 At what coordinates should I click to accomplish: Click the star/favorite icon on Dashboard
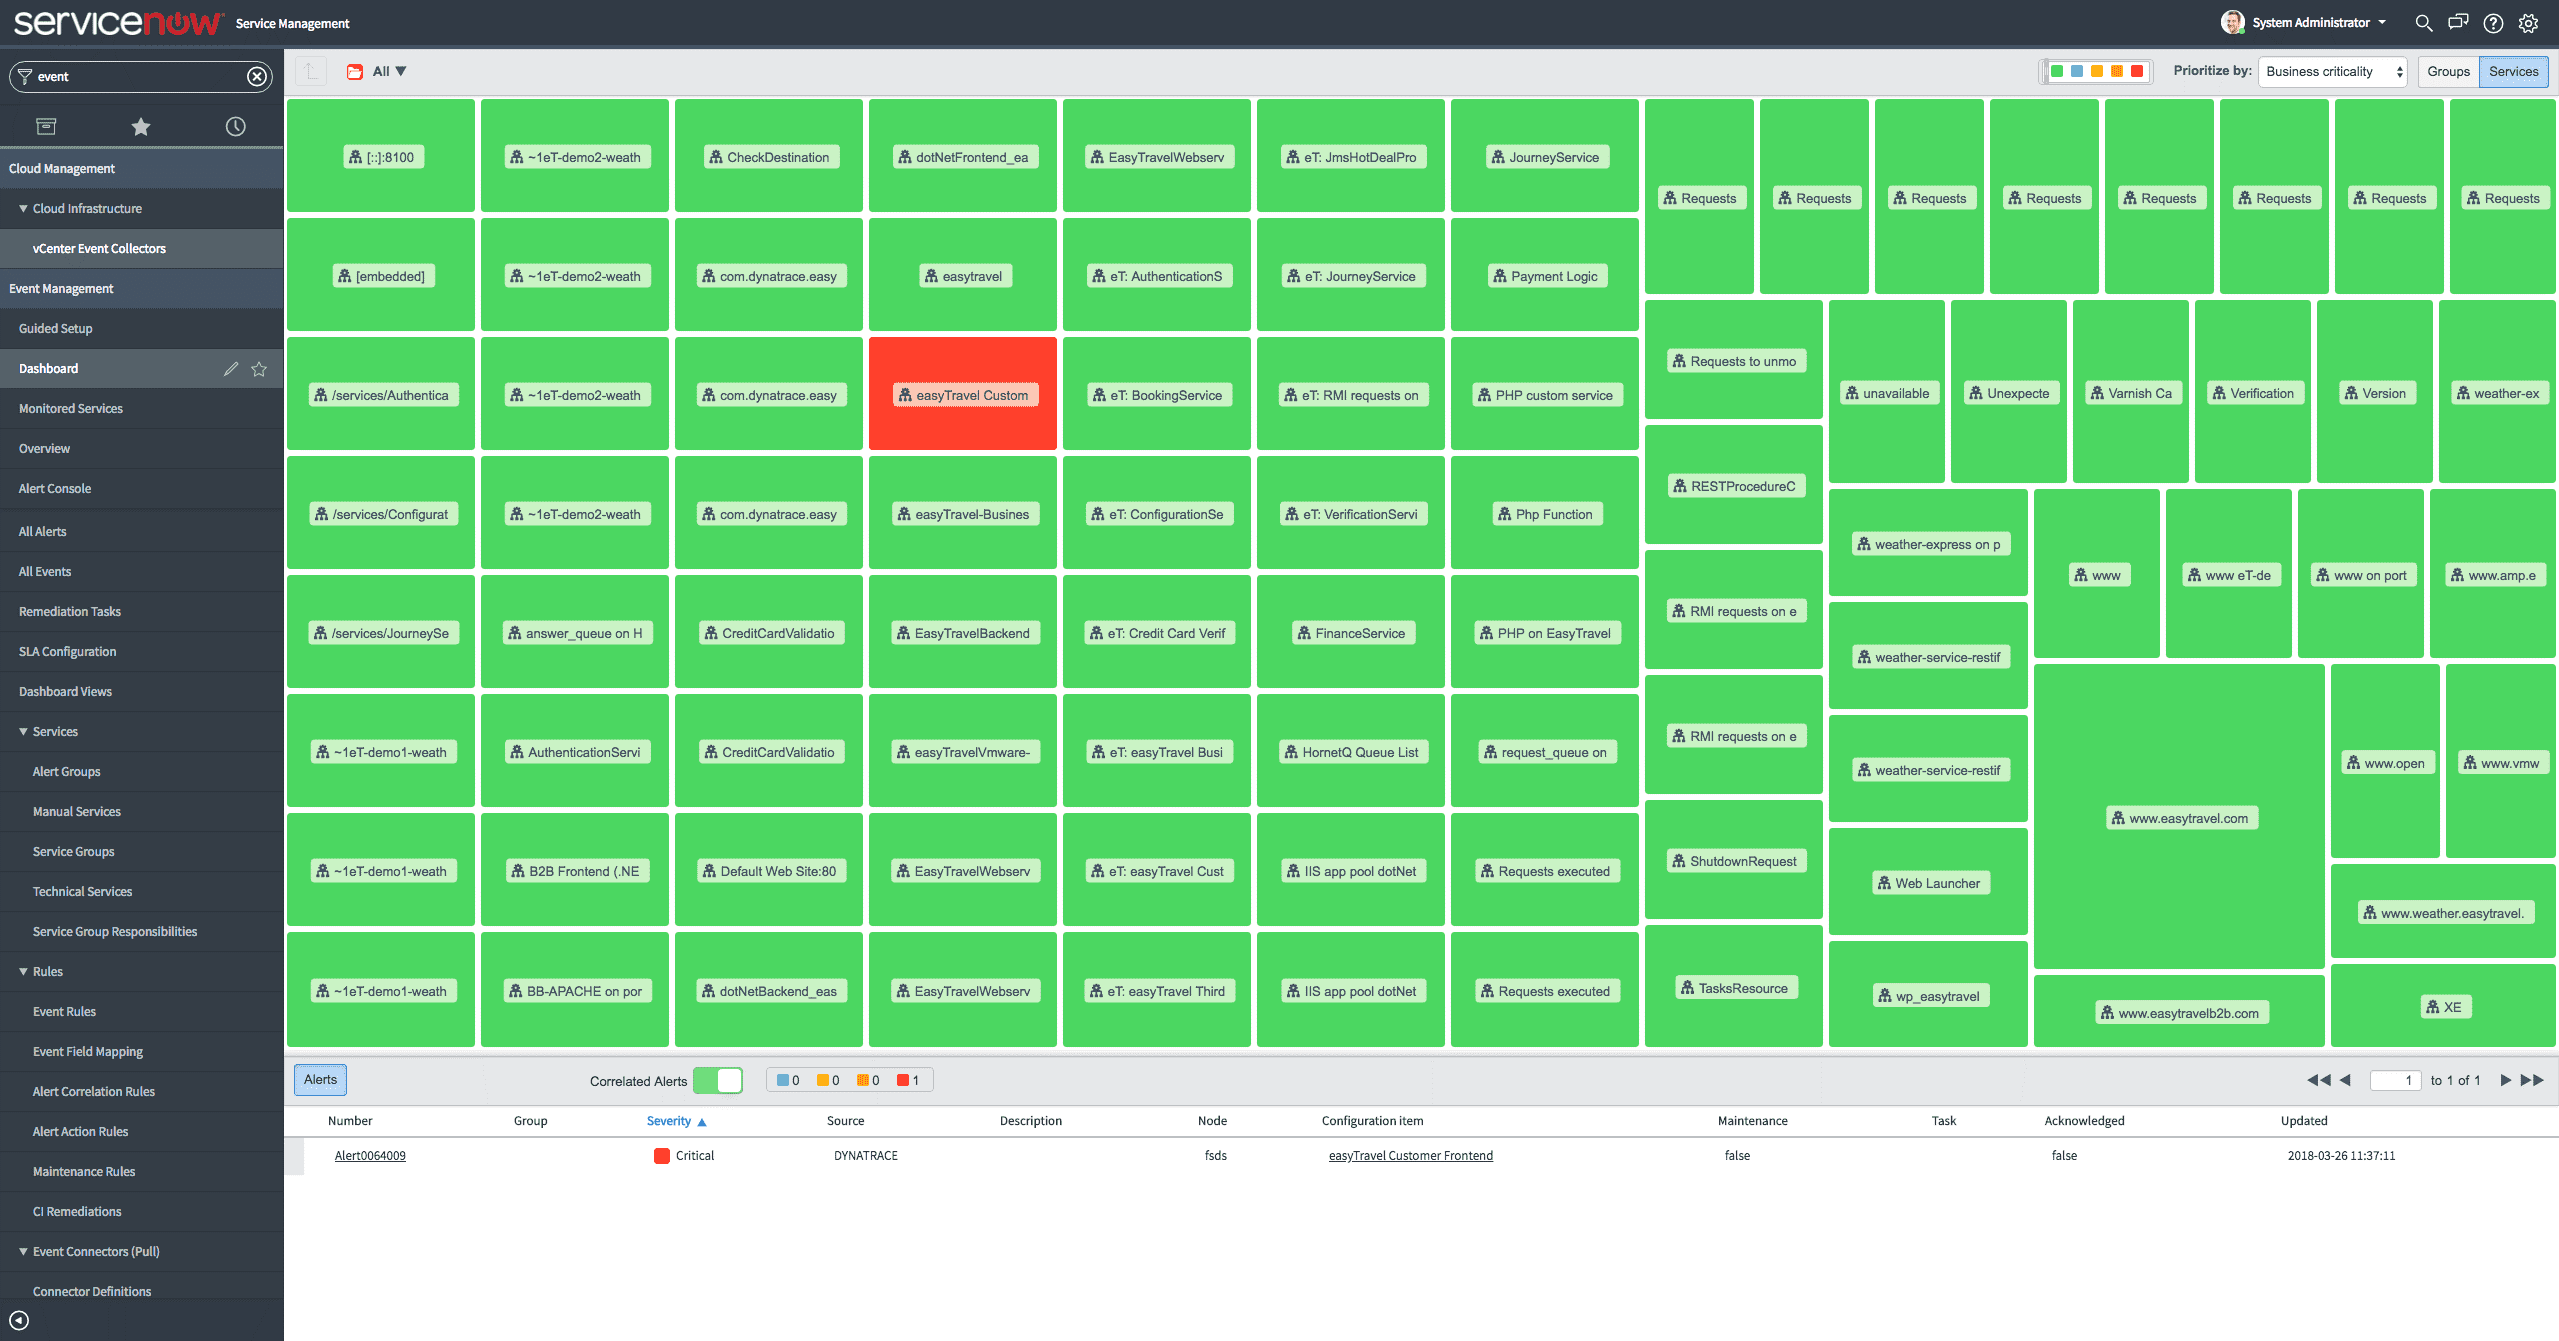tap(259, 367)
